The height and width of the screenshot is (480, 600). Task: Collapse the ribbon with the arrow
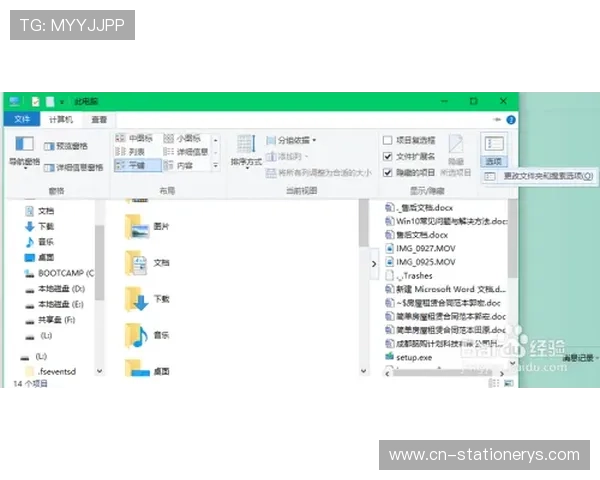tap(497, 120)
